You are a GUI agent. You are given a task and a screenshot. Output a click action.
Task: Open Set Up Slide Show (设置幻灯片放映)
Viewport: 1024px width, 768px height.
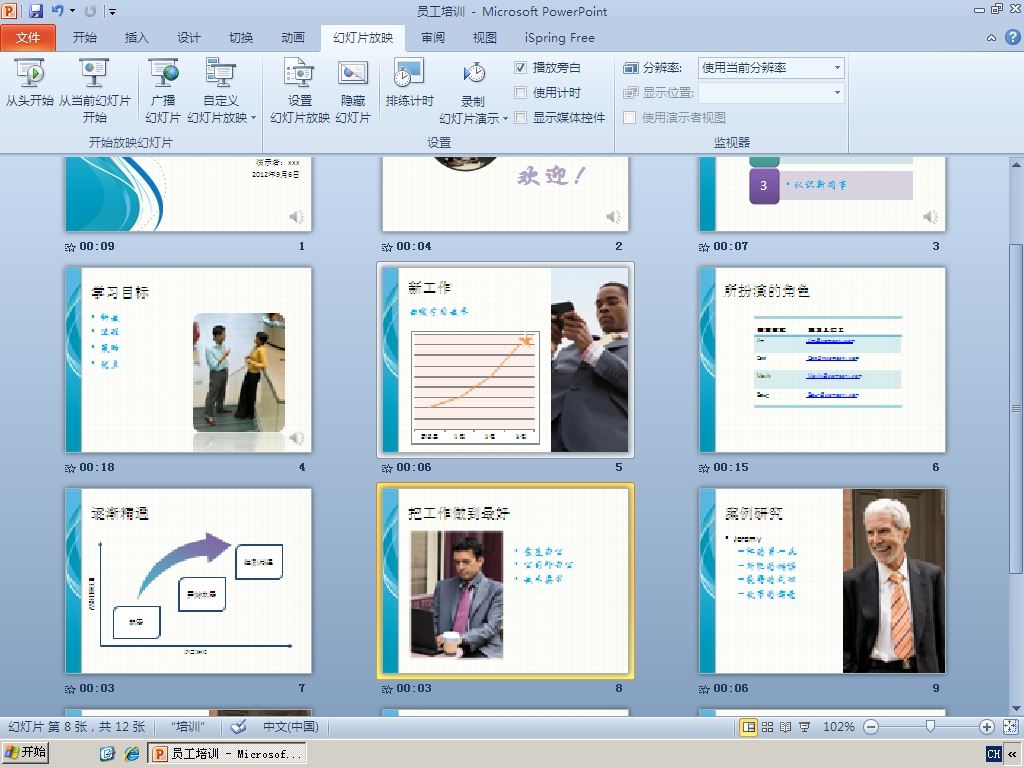(300, 91)
